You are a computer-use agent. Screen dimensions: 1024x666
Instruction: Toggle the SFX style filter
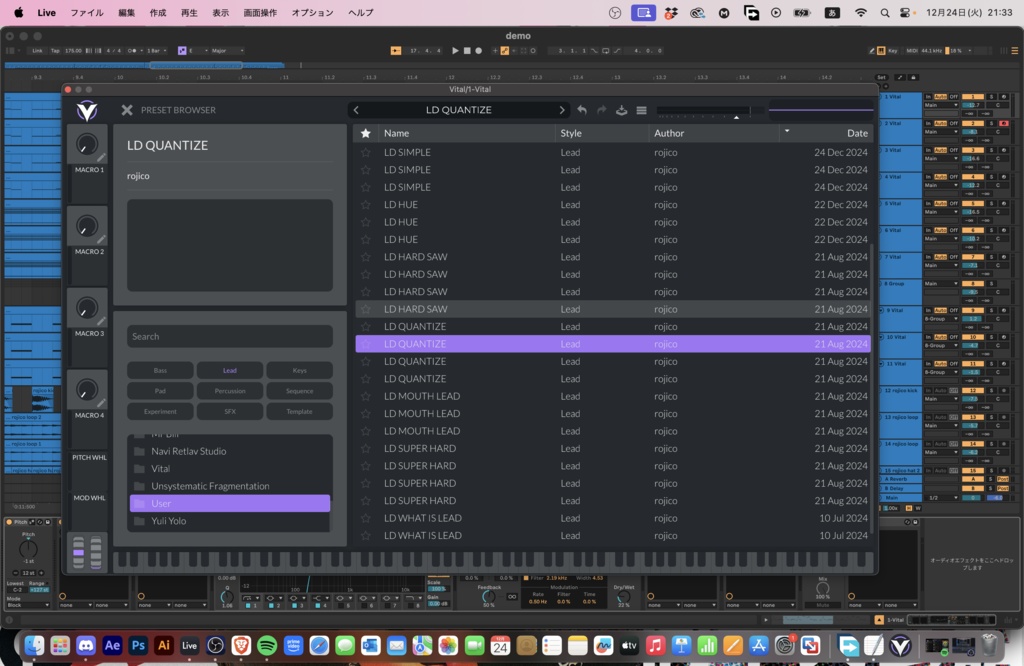click(x=230, y=412)
